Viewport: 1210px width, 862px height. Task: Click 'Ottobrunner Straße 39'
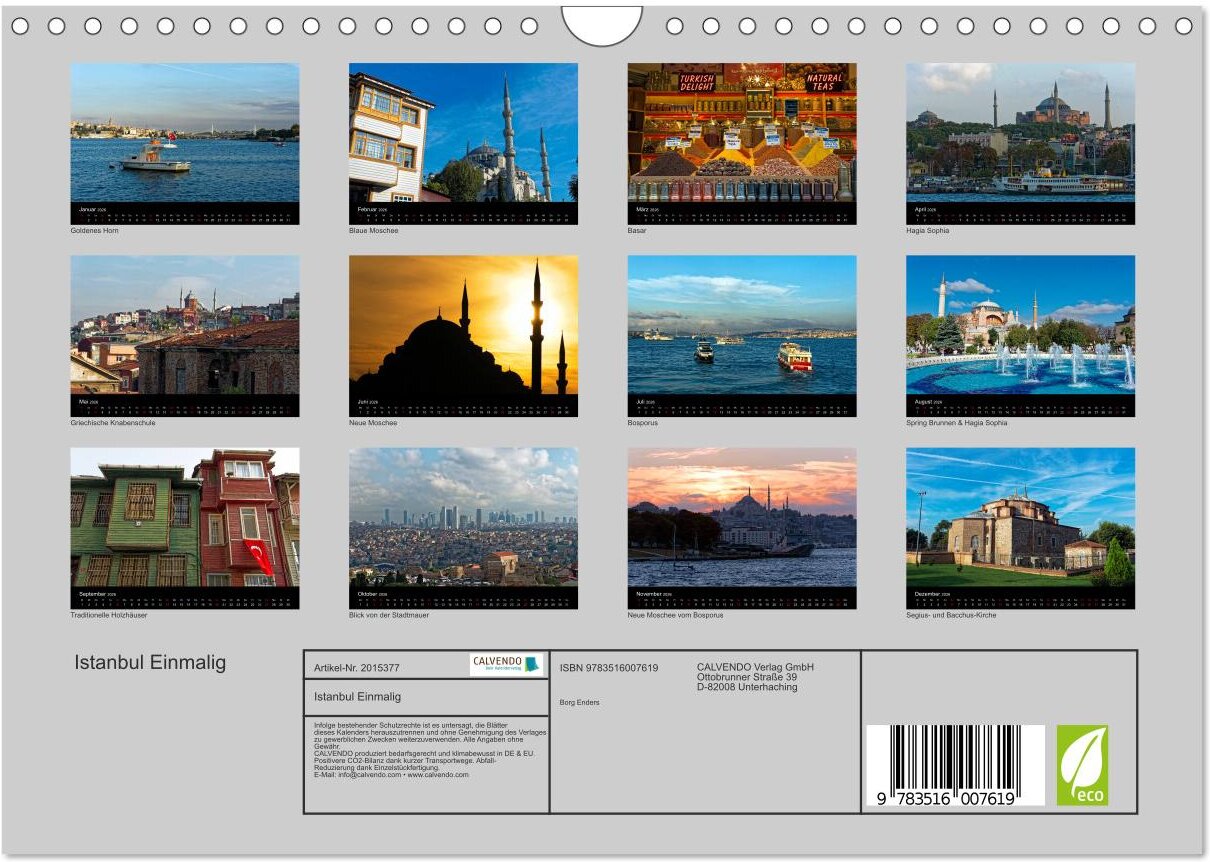pyautogui.click(x=747, y=677)
